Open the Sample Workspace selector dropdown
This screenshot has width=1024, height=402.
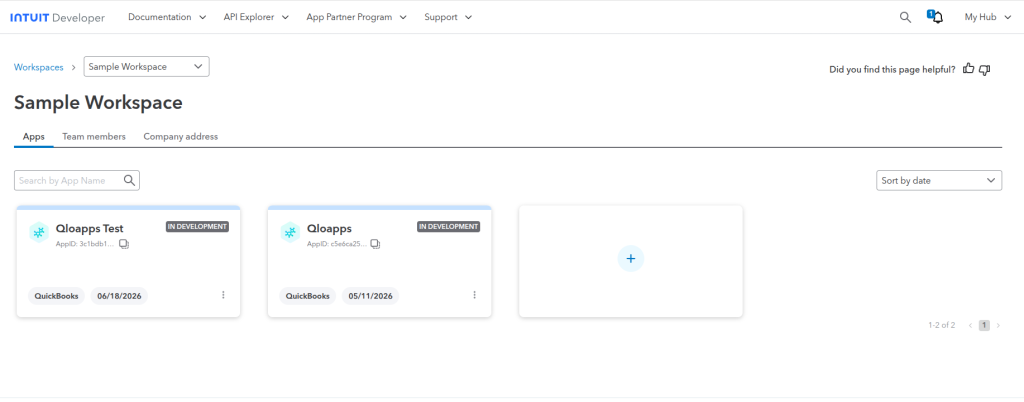point(146,67)
